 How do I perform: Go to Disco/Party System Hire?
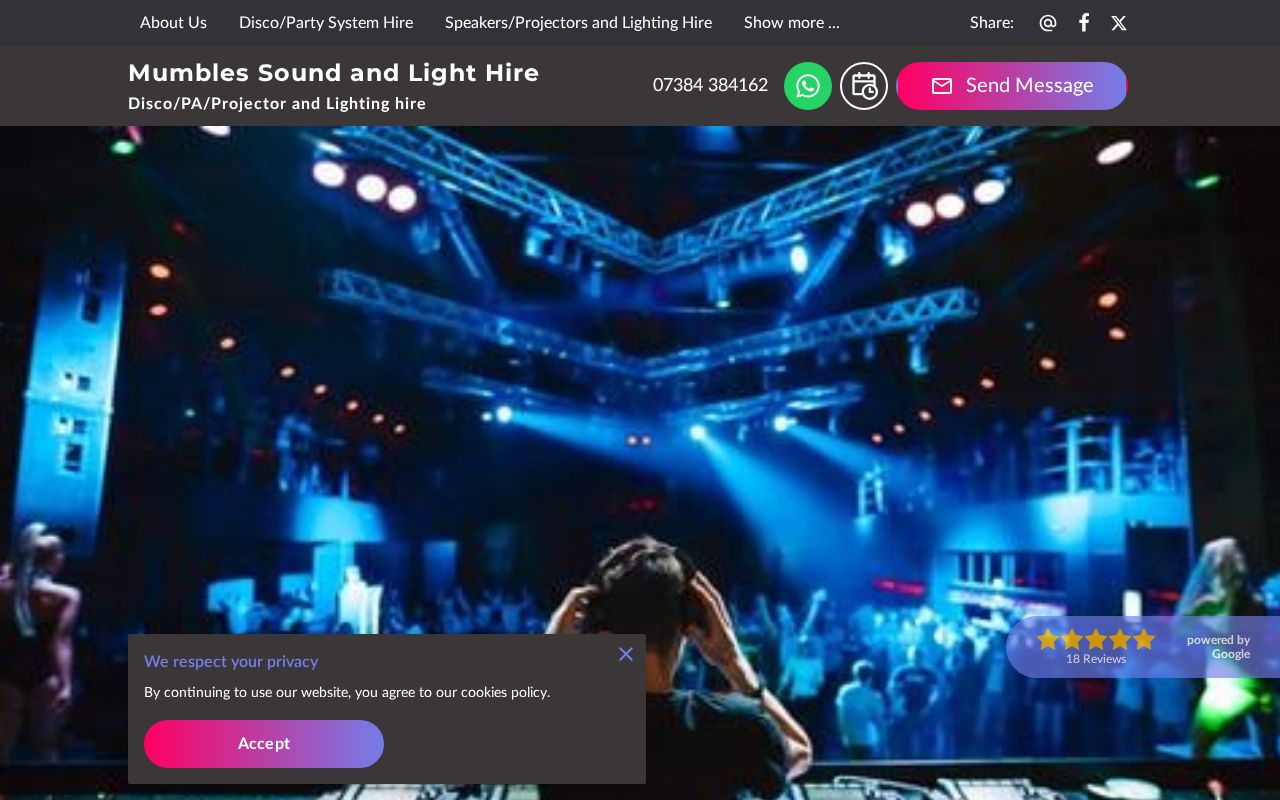coord(326,22)
